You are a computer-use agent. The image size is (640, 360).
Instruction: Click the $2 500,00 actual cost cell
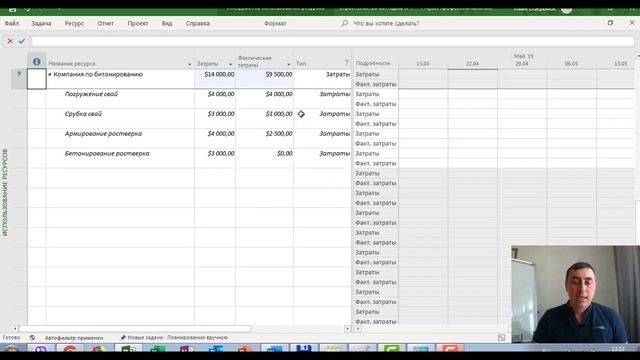264,138
